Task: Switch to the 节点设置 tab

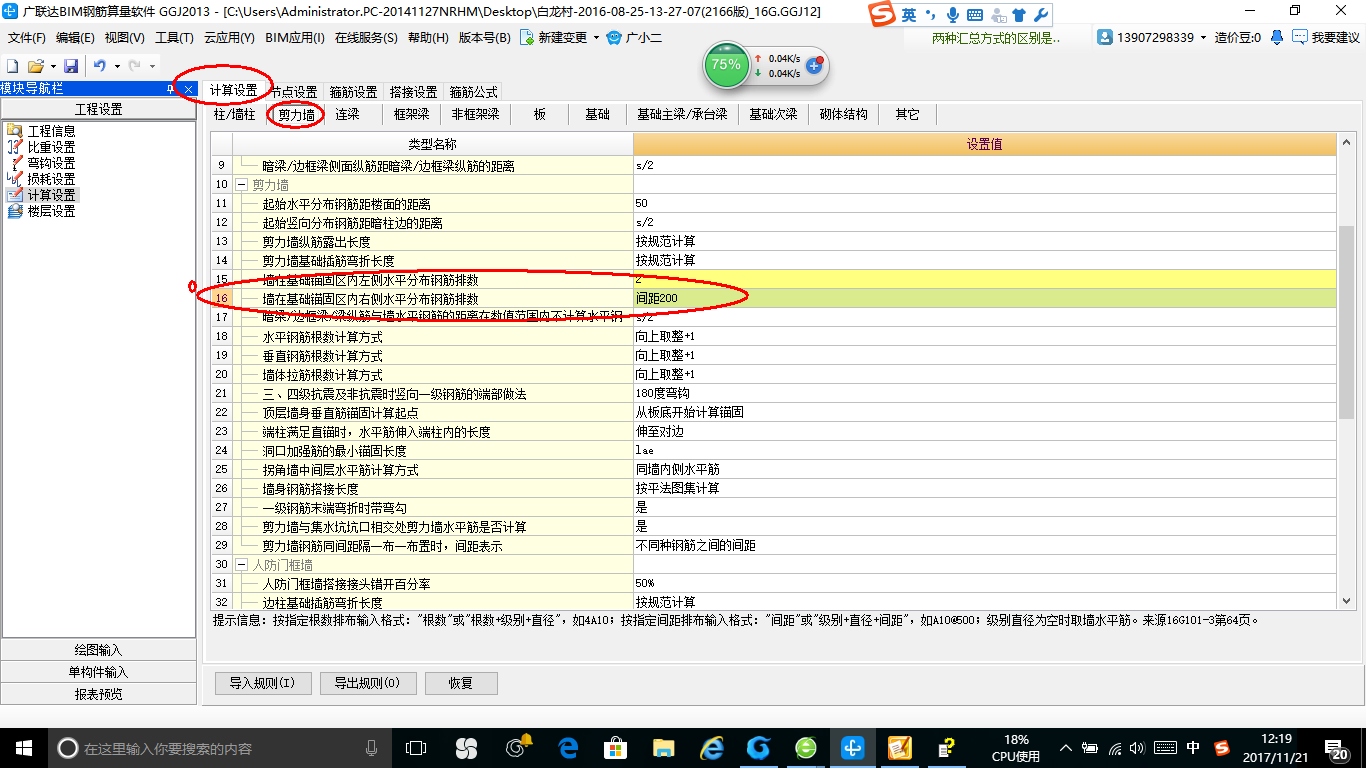Action: tap(294, 92)
